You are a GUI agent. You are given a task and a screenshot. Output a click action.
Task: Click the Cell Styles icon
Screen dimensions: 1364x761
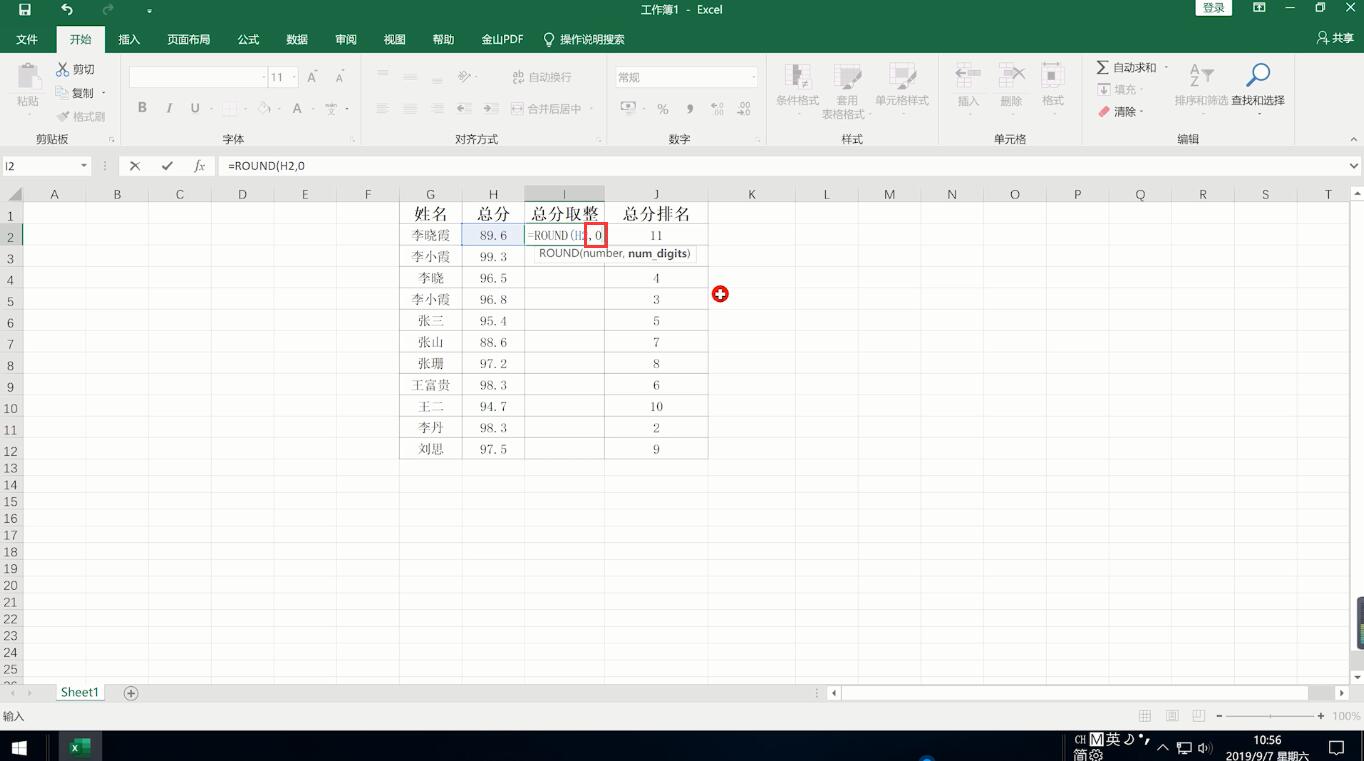902,78
